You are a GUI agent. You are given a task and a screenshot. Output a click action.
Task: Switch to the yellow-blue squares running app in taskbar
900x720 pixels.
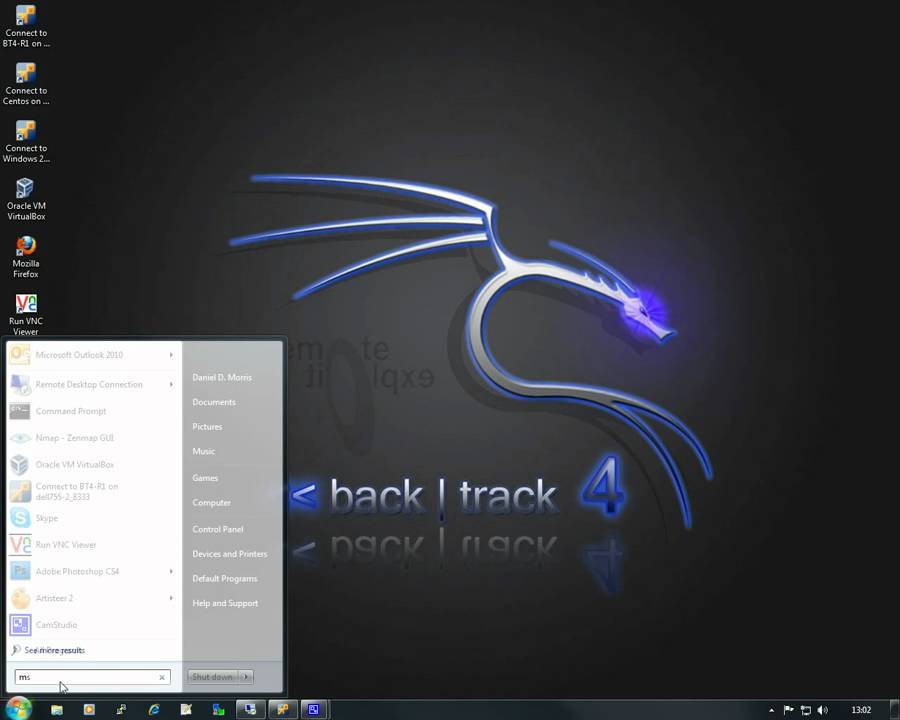pos(283,710)
